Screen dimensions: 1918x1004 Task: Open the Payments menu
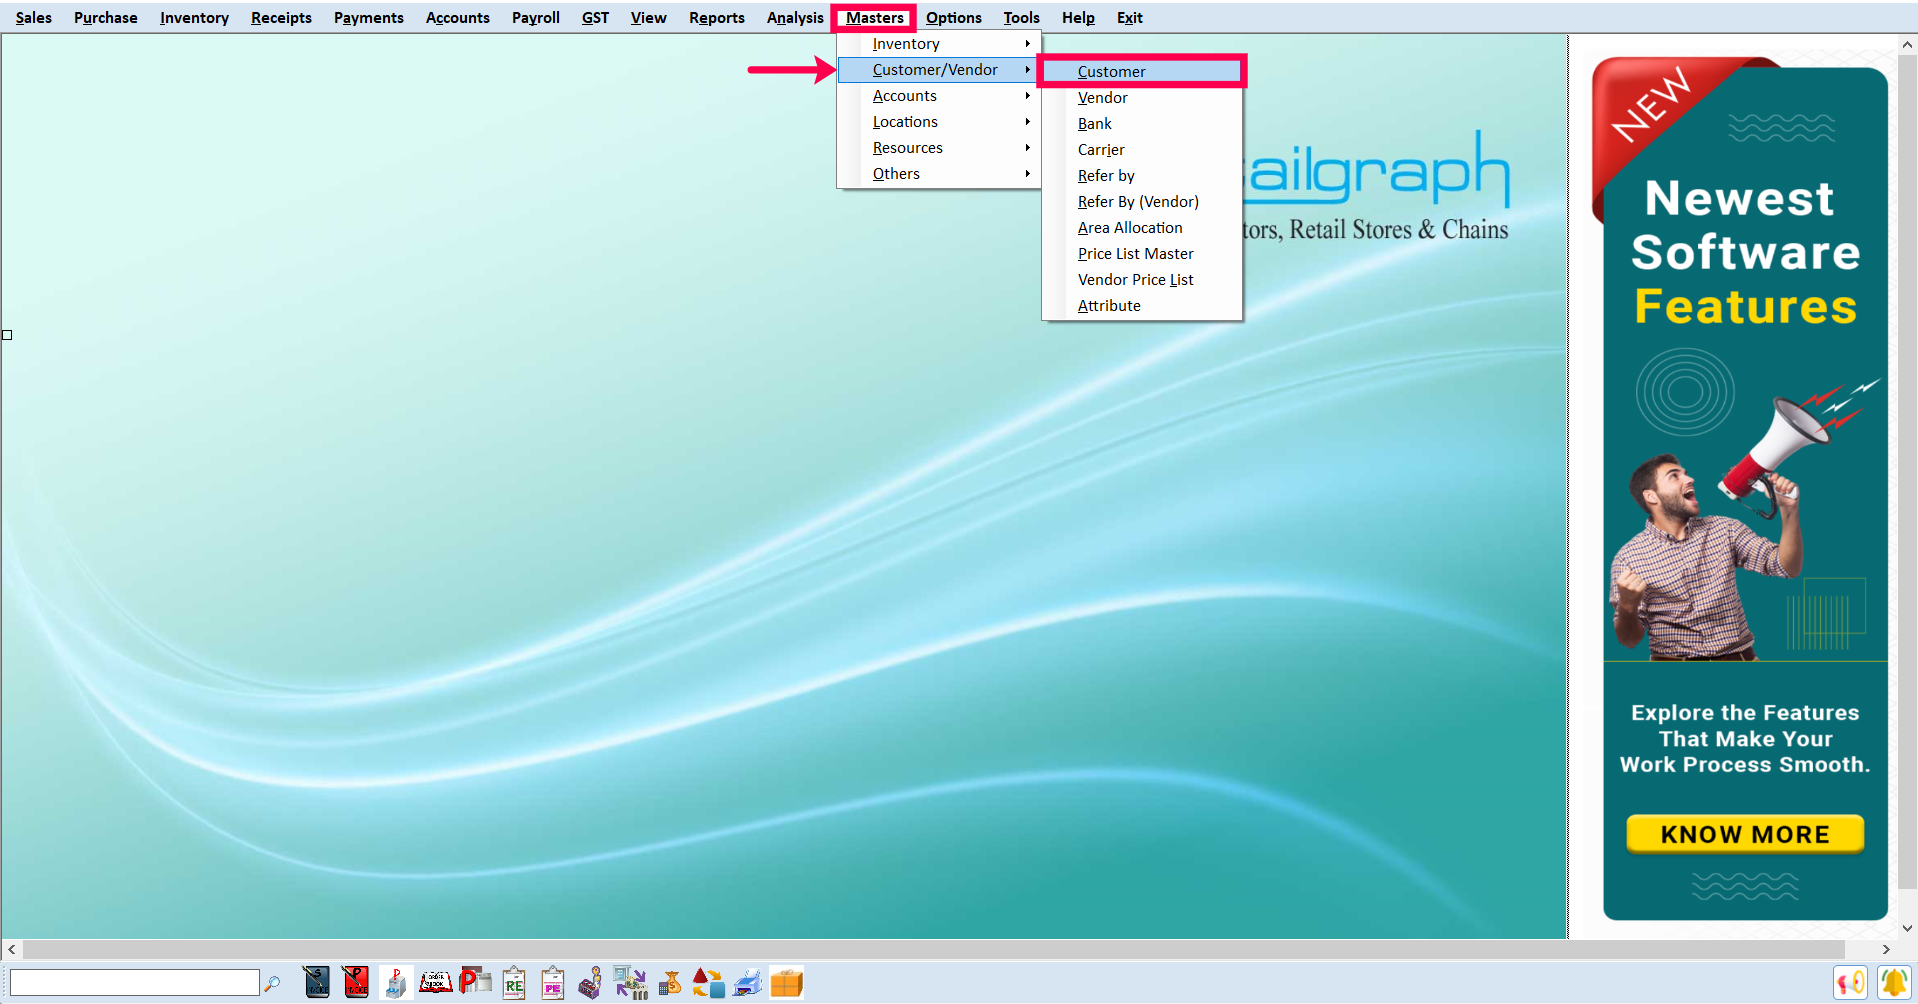tap(369, 18)
